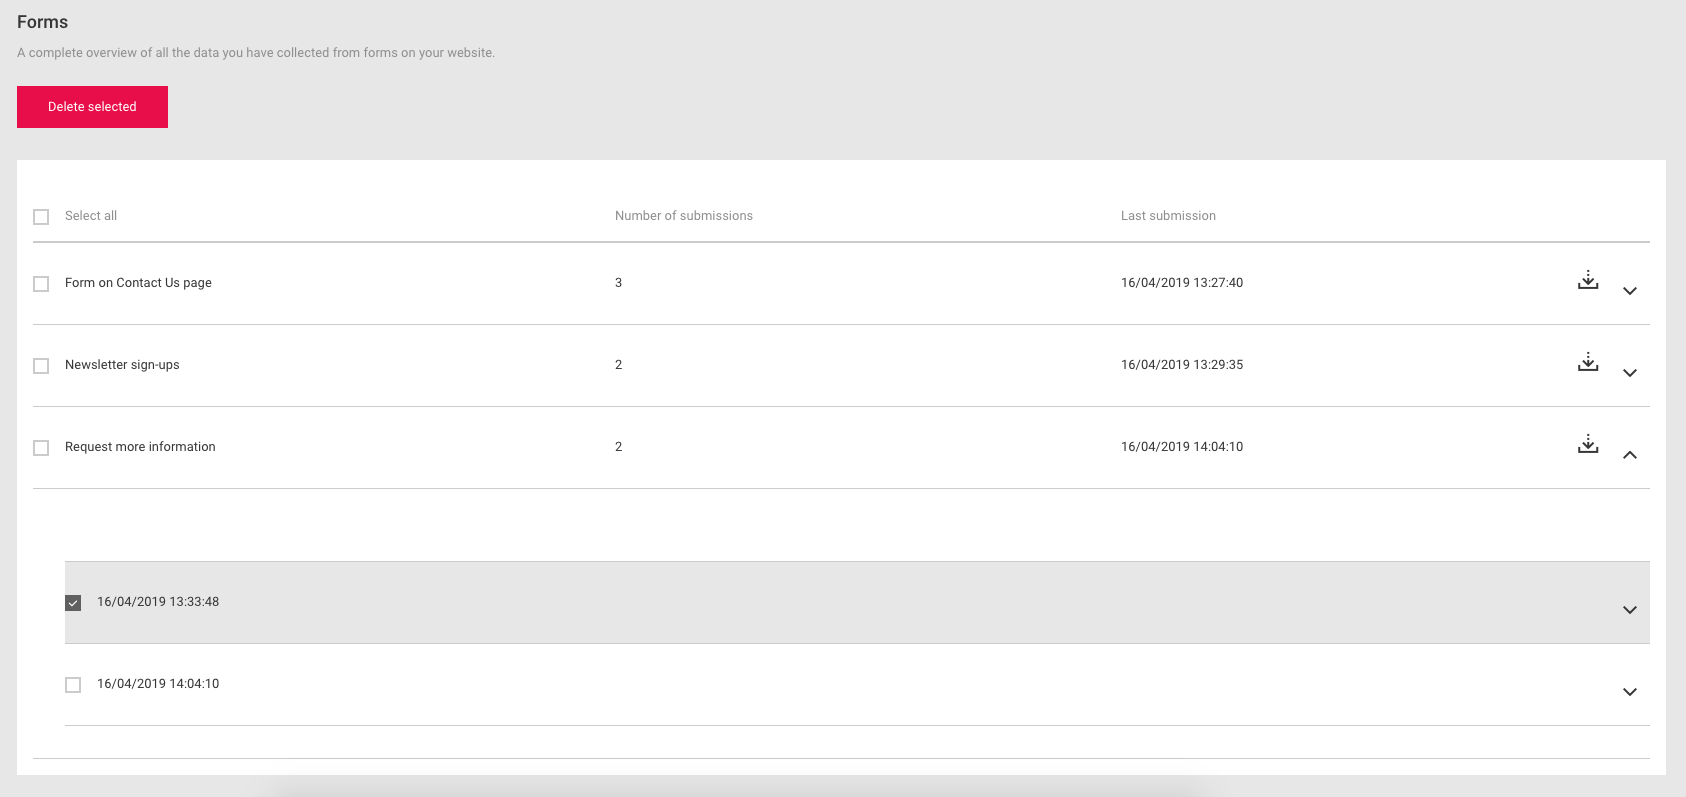
Task: Download Form on Contact Us page submissions
Action: click(x=1587, y=281)
